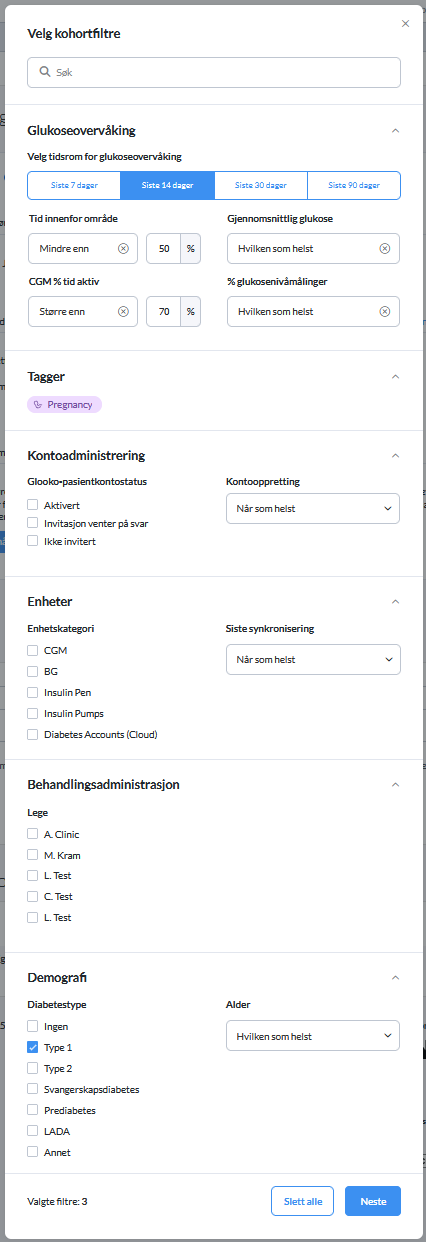Clear the Større enn selection icon
Image resolution: width=426 pixels, height=1242 pixels.
click(x=123, y=311)
